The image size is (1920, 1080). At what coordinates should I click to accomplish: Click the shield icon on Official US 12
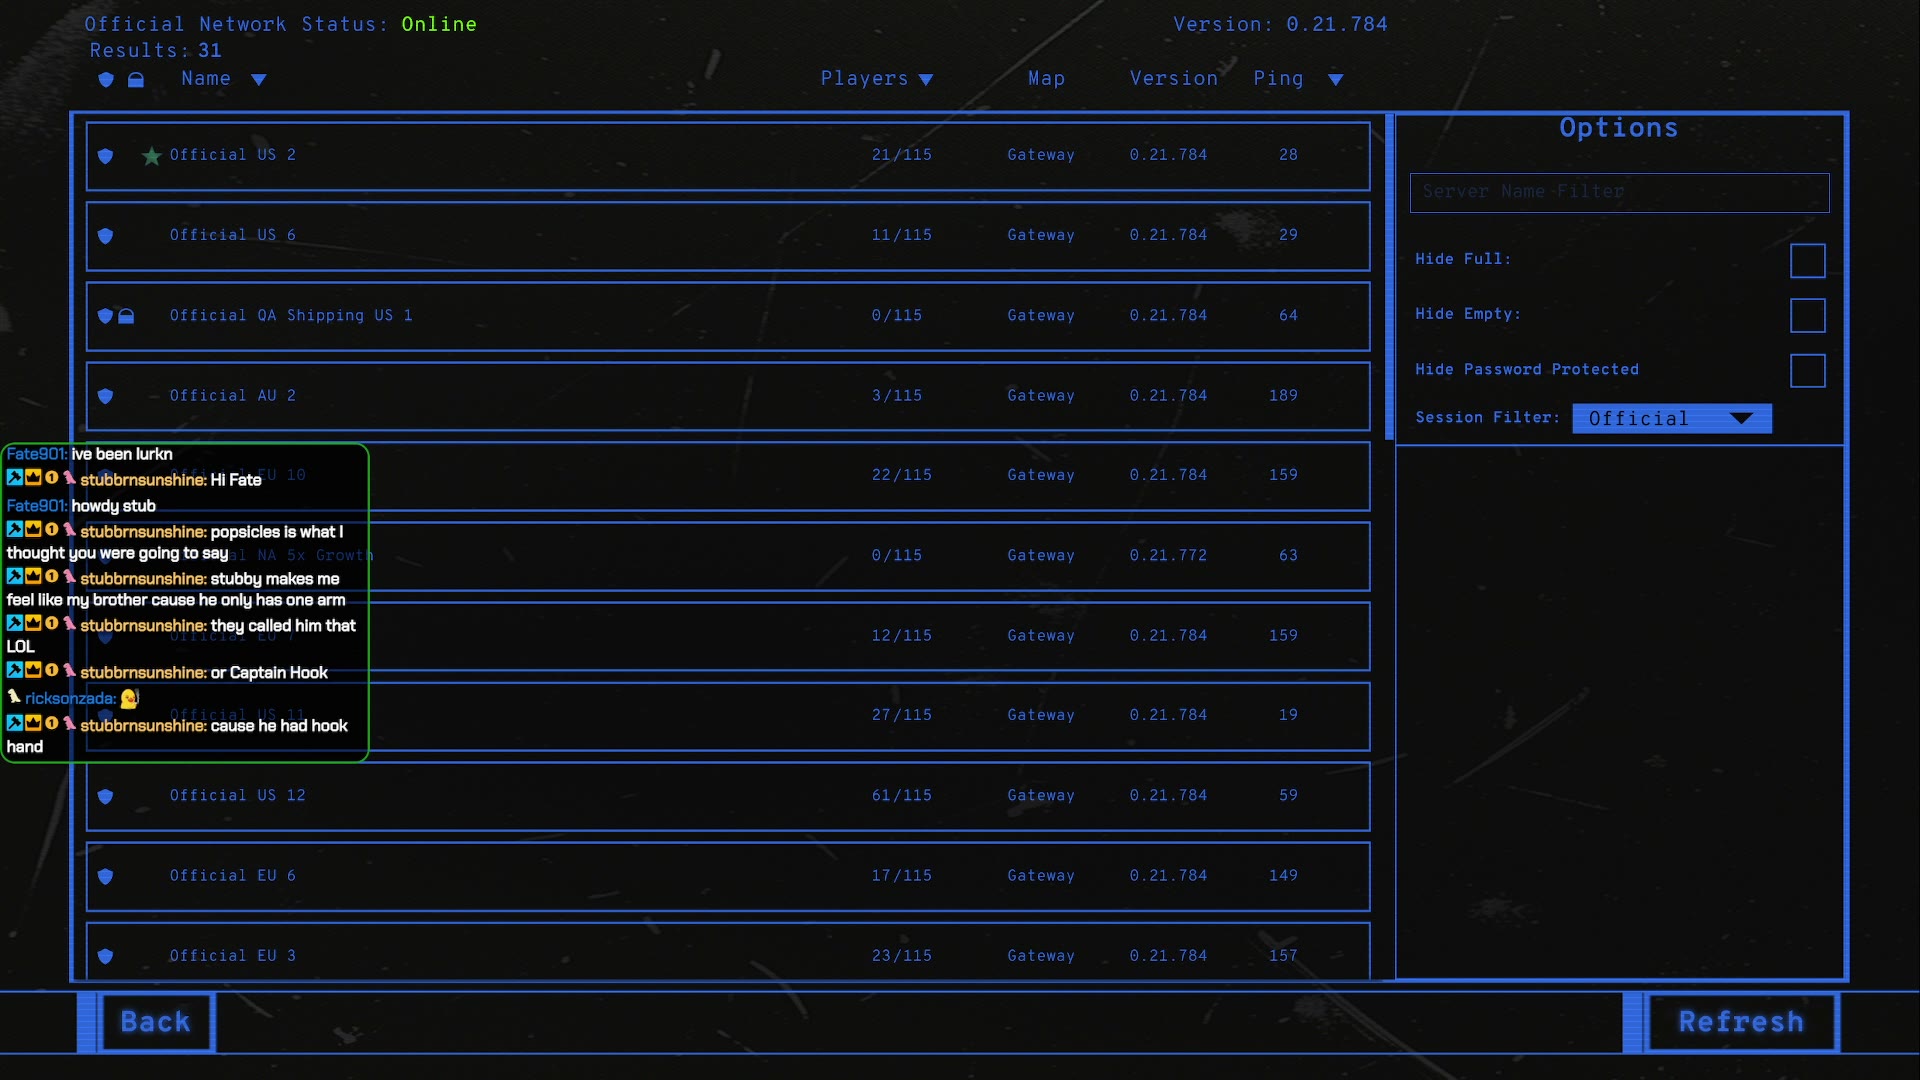click(105, 796)
